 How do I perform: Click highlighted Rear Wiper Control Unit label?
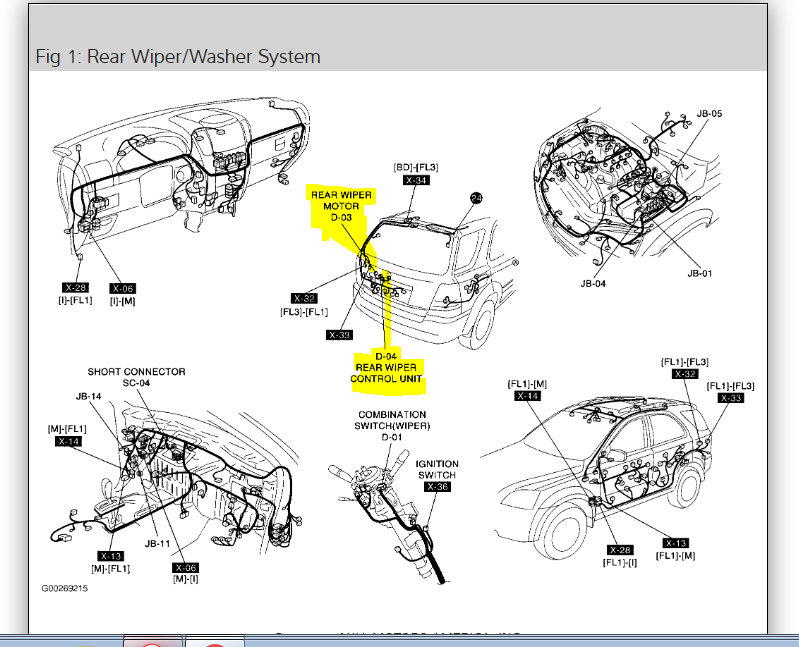click(386, 367)
